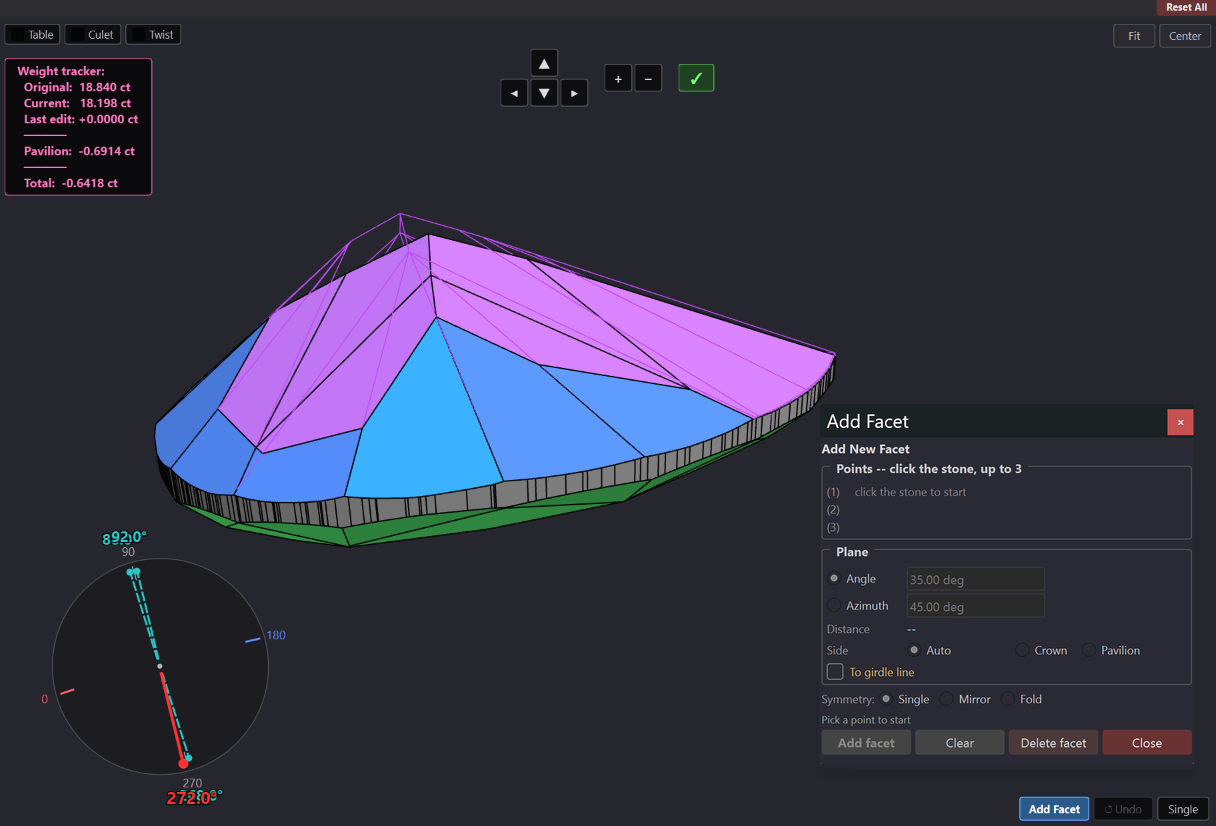
Task: Click the greyed Add facet panel button
Action: click(866, 743)
